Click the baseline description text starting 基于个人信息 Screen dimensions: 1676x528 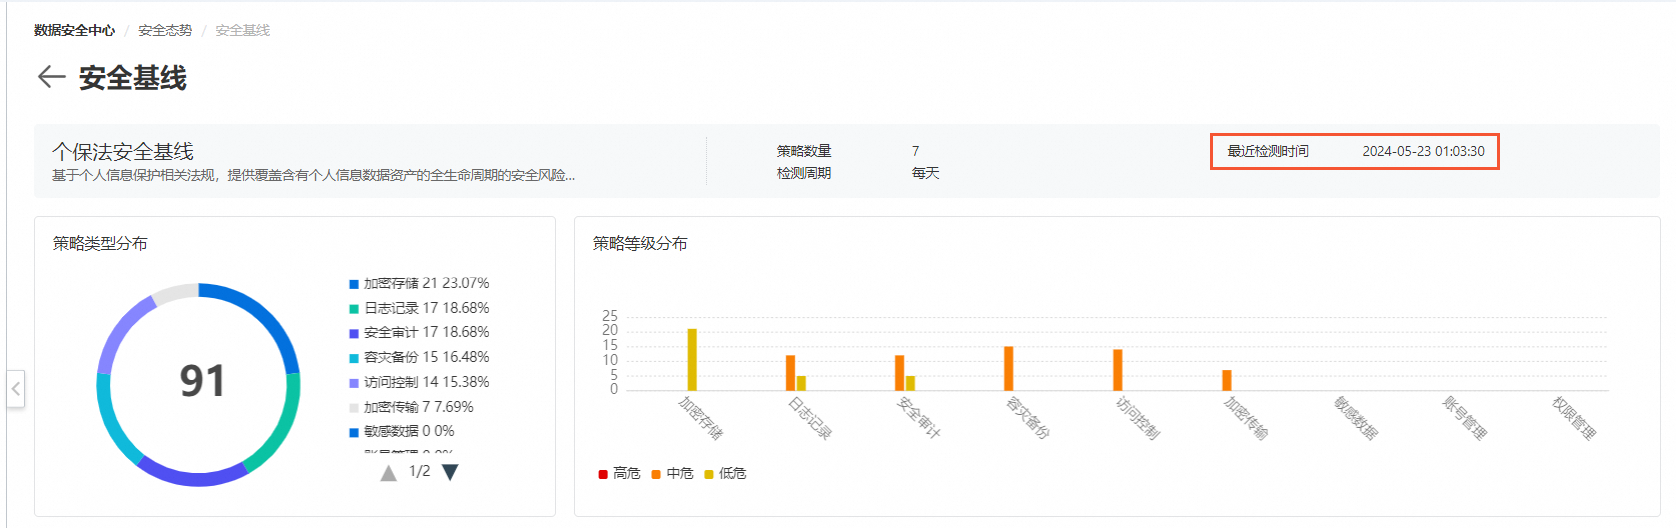click(x=313, y=175)
